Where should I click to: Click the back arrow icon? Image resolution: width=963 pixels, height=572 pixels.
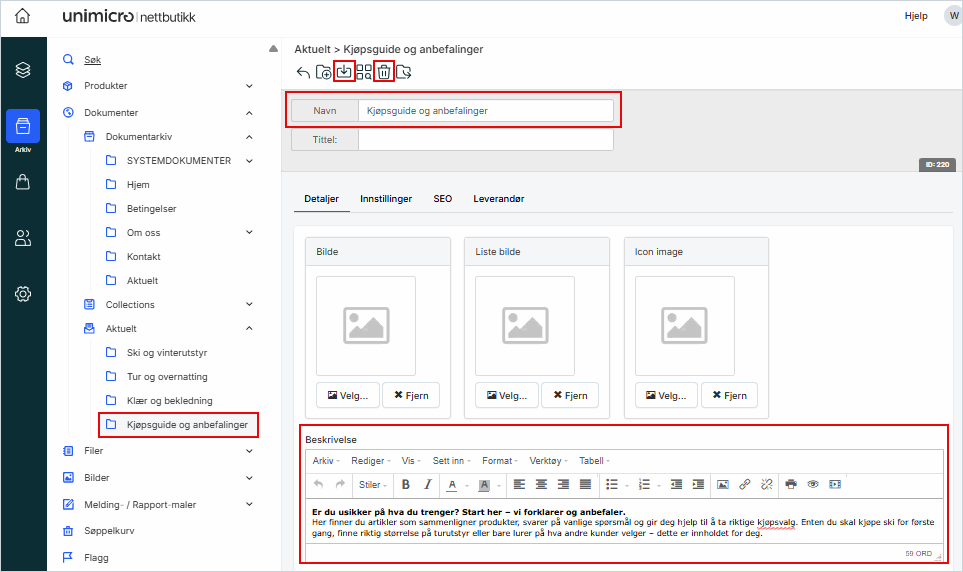tap(304, 72)
